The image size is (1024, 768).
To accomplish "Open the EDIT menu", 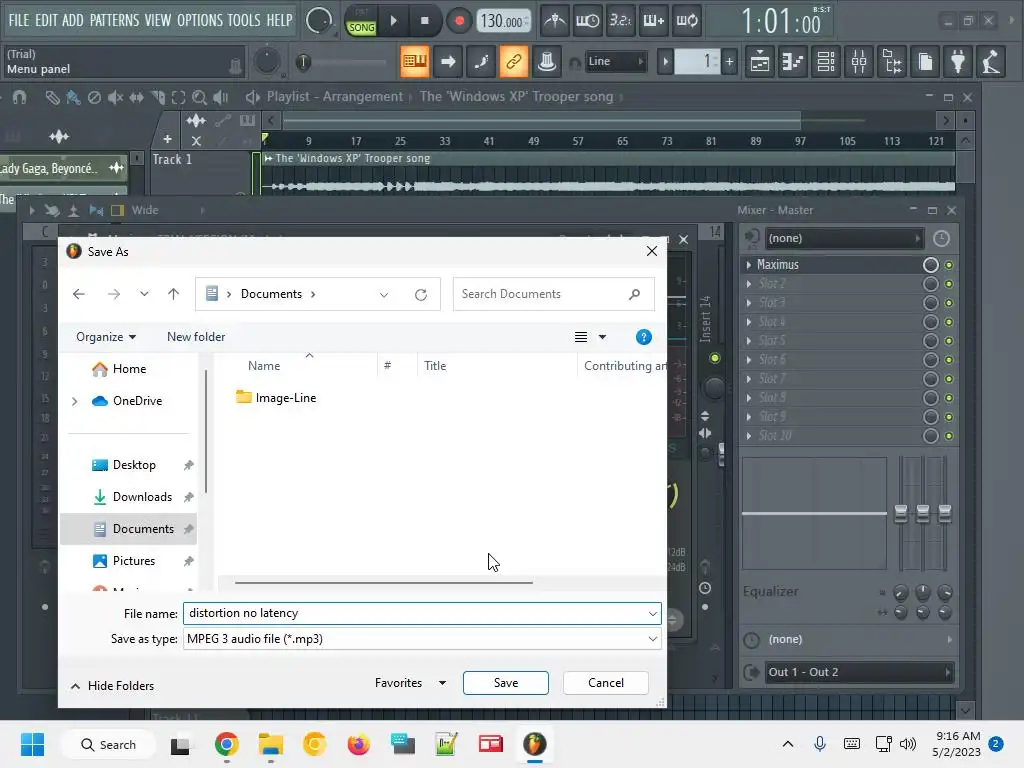I will [x=46, y=20].
